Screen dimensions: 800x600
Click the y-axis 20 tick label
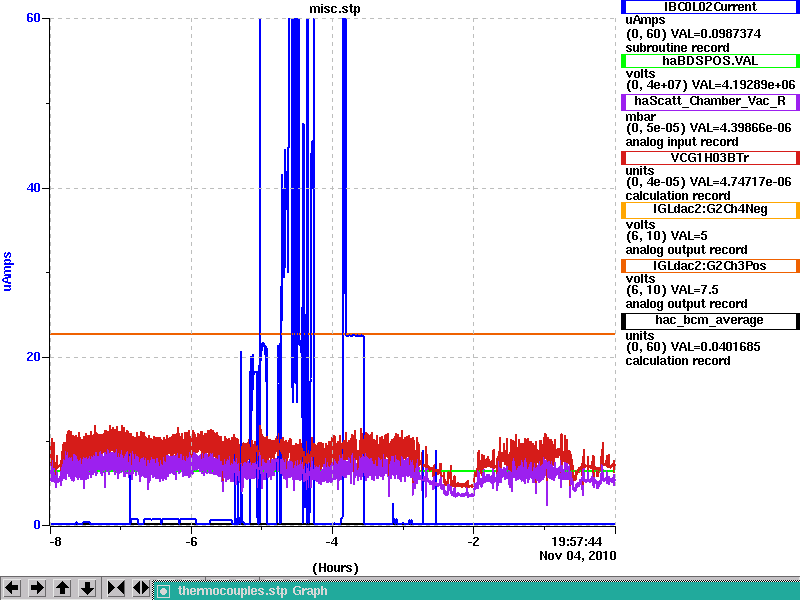(x=33, y=357)
